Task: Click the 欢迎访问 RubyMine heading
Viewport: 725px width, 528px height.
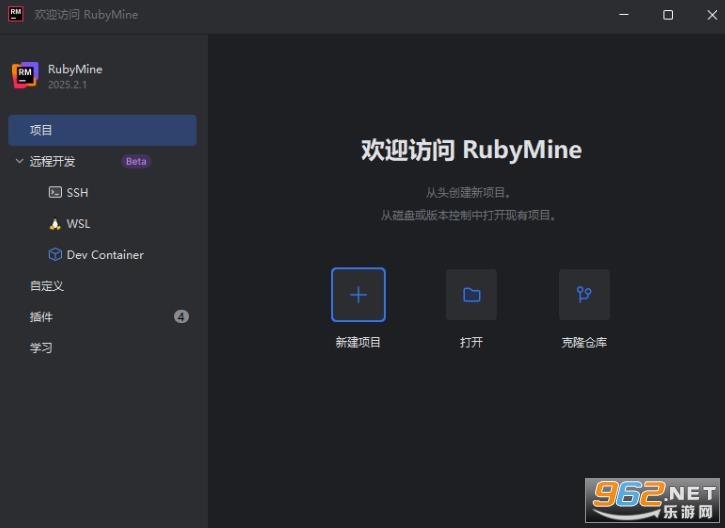Action: tap(471, 150)
